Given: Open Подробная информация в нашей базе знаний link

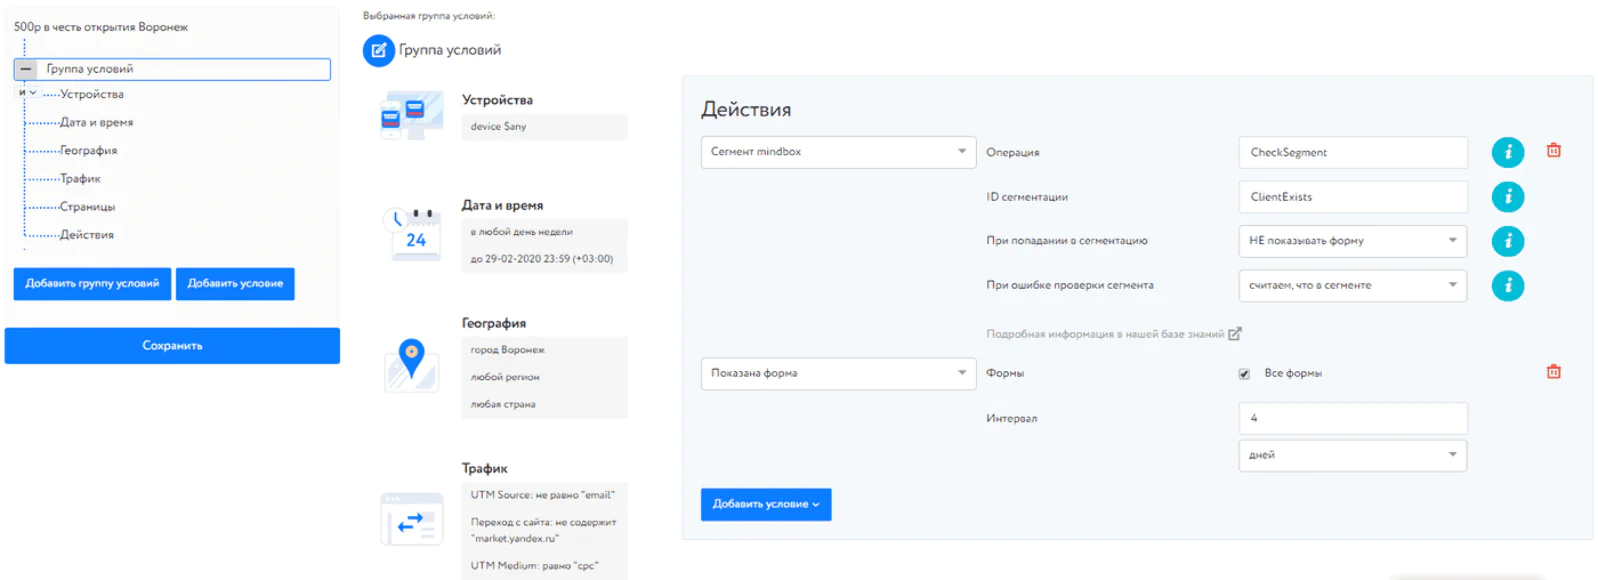Looking at the screenshot, I should coord(1105,334).
